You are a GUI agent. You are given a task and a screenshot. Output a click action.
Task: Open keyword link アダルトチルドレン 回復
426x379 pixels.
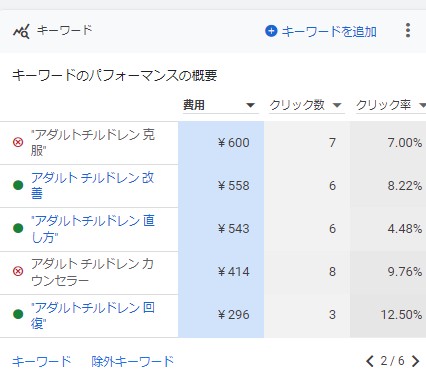coord(92,315)
